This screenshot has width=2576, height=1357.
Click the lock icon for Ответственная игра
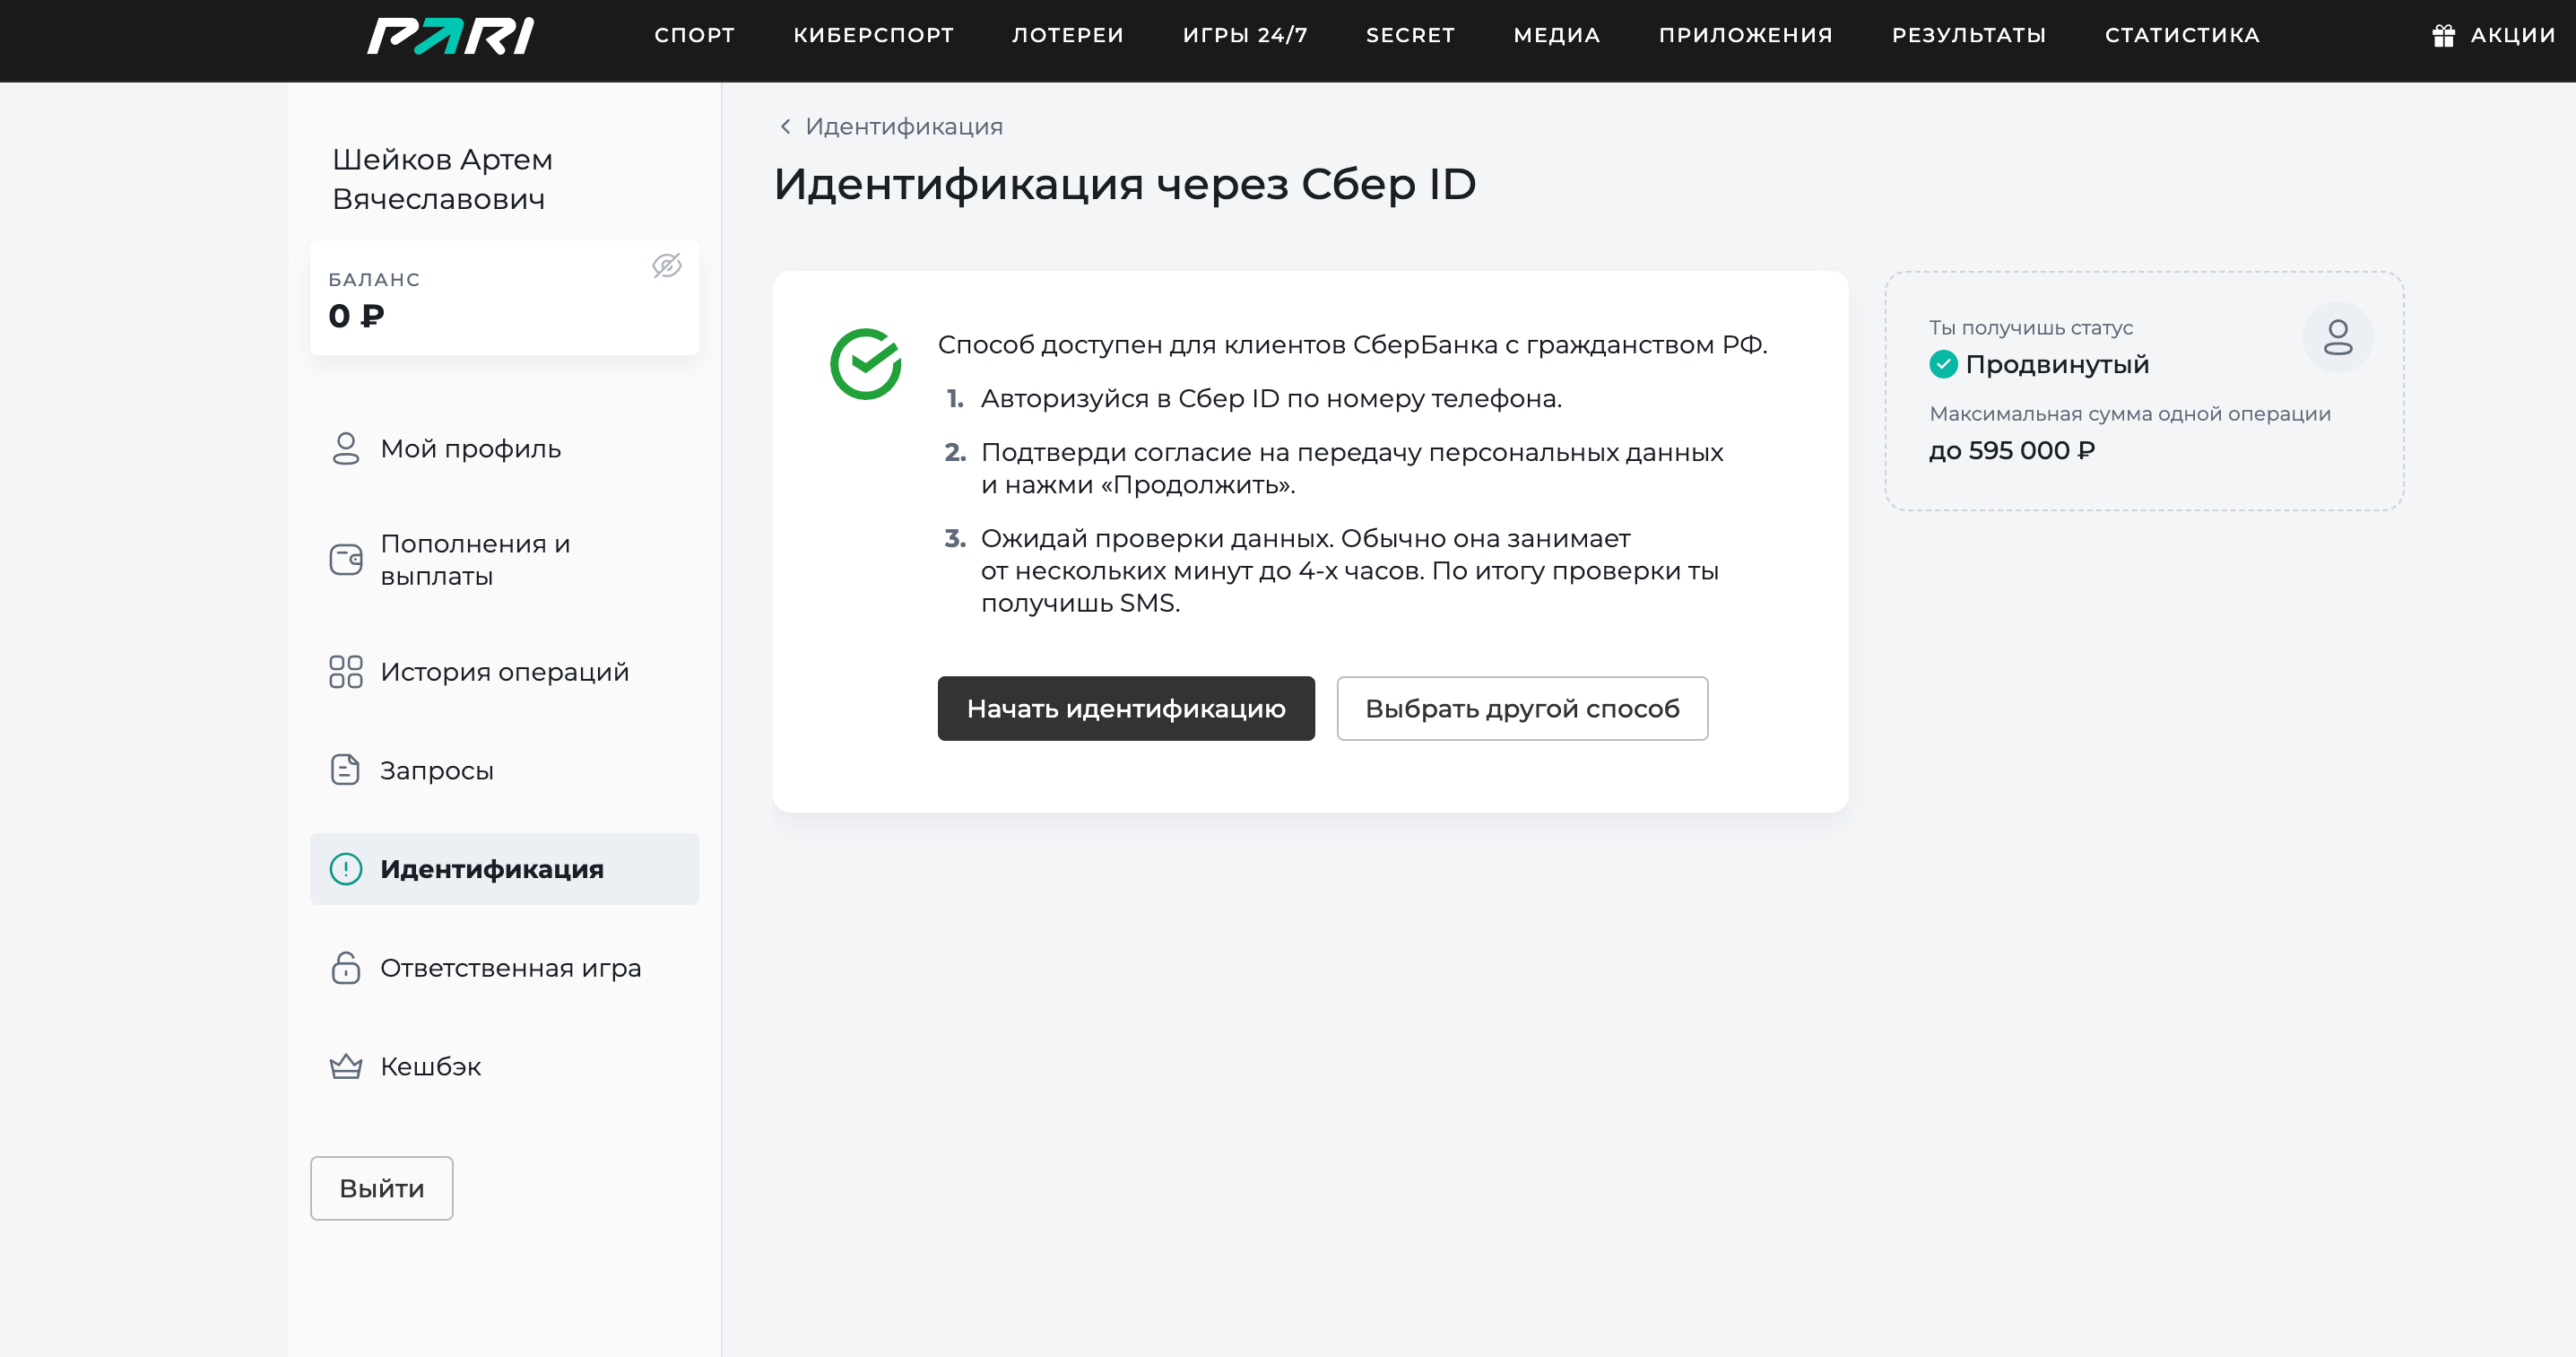[345, 968]
